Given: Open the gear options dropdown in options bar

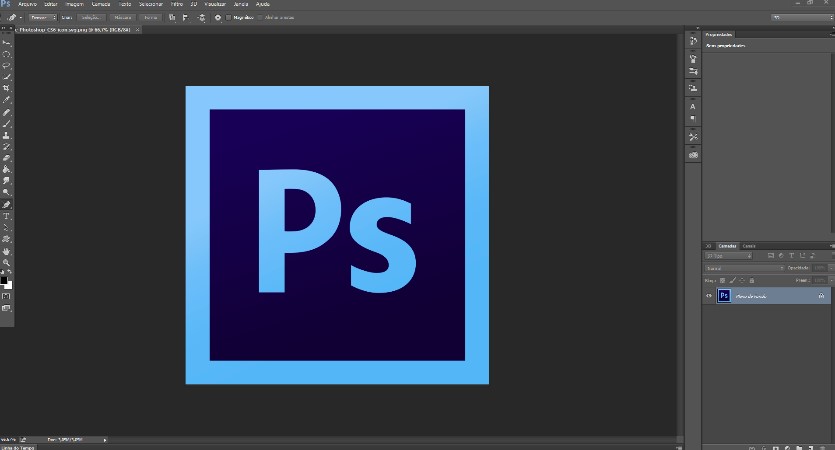Looking at the screenshot, I should [x=218, y=18].
